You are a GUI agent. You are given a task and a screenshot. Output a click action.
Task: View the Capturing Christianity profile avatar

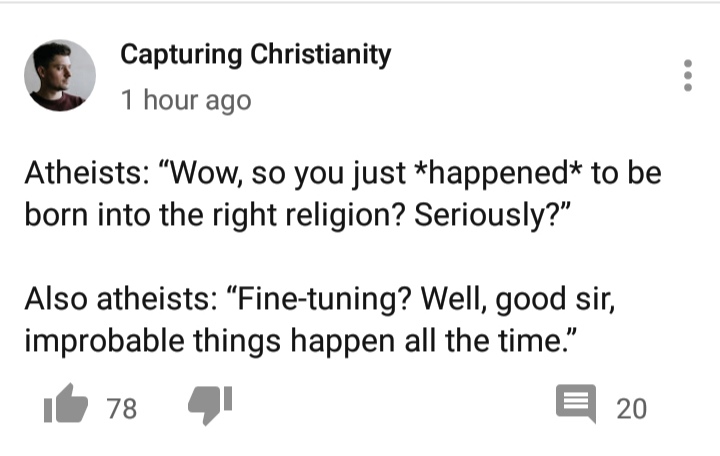pos(60,75)
